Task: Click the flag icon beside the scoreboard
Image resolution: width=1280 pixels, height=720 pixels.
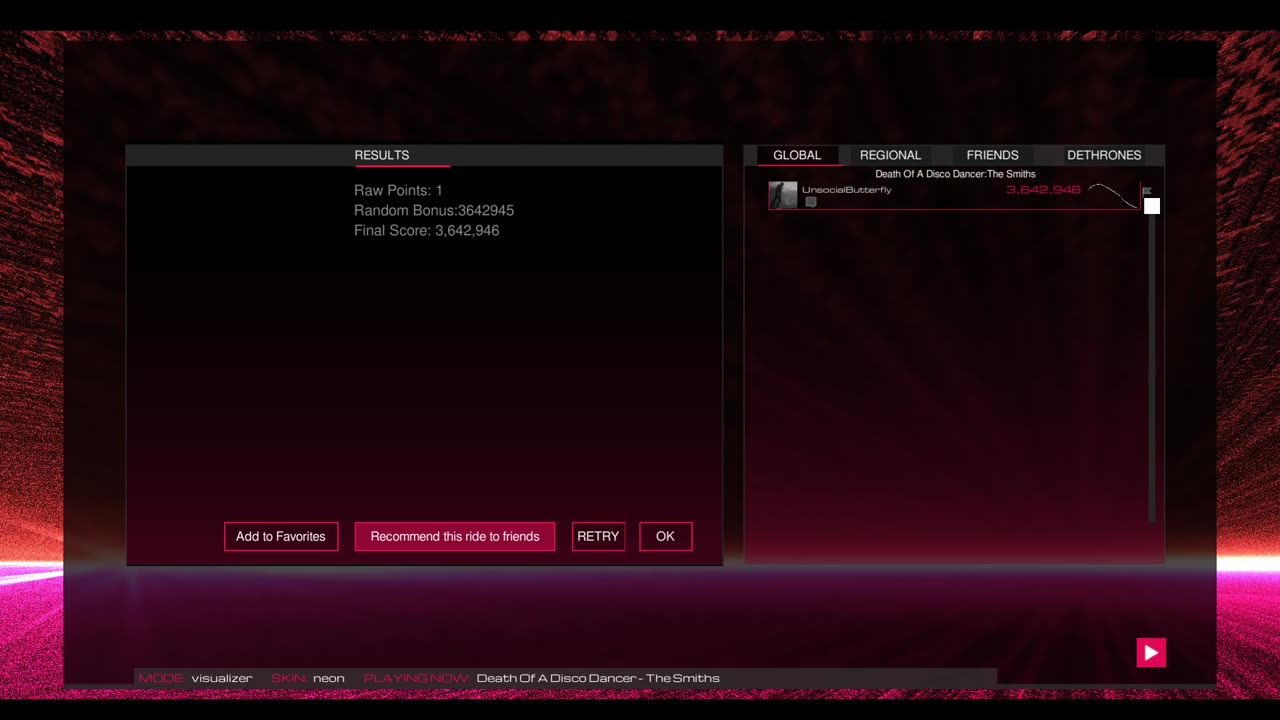Action: (1147, 190)
